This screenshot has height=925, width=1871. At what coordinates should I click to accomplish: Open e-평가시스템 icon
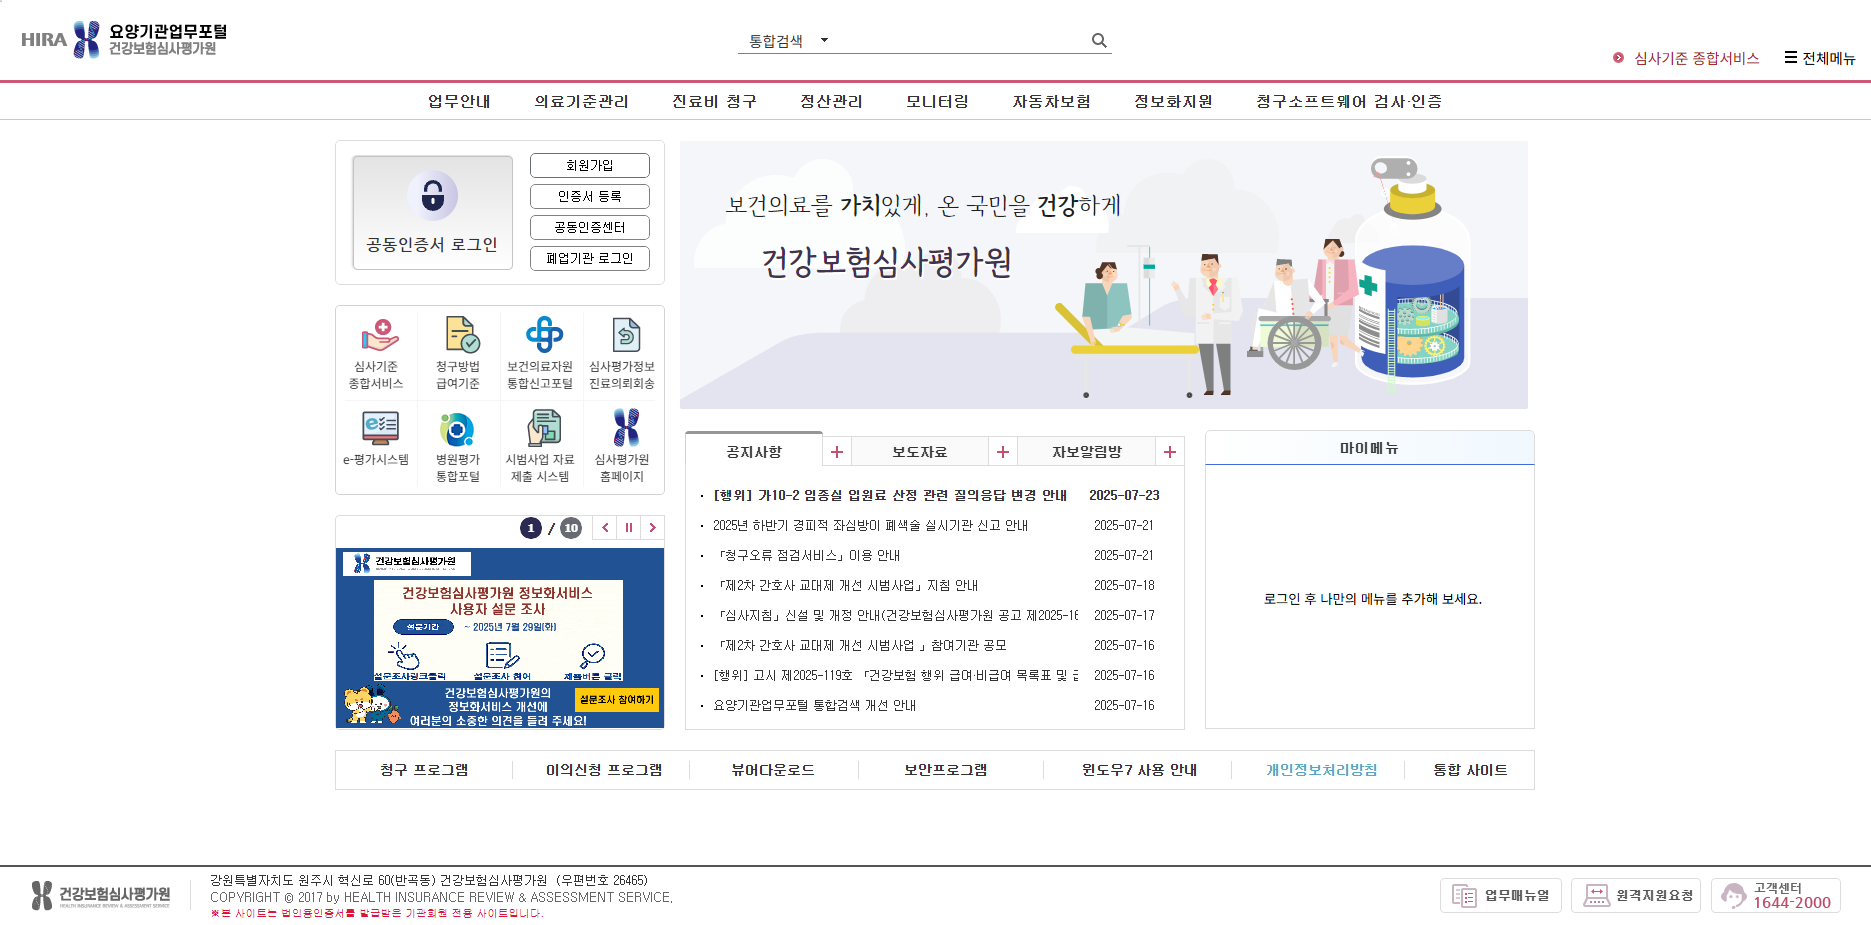[376, 440]
